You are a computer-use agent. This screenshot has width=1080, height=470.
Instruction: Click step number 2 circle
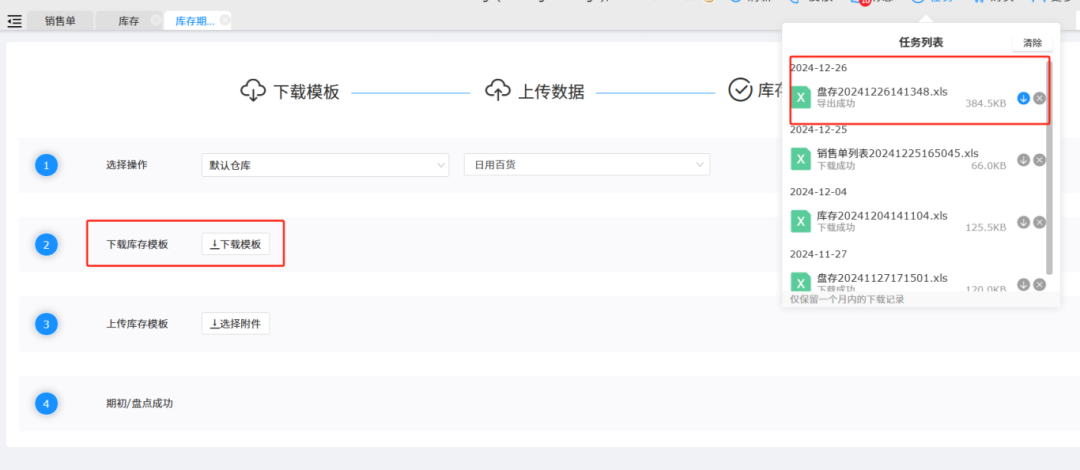point(46,245)
